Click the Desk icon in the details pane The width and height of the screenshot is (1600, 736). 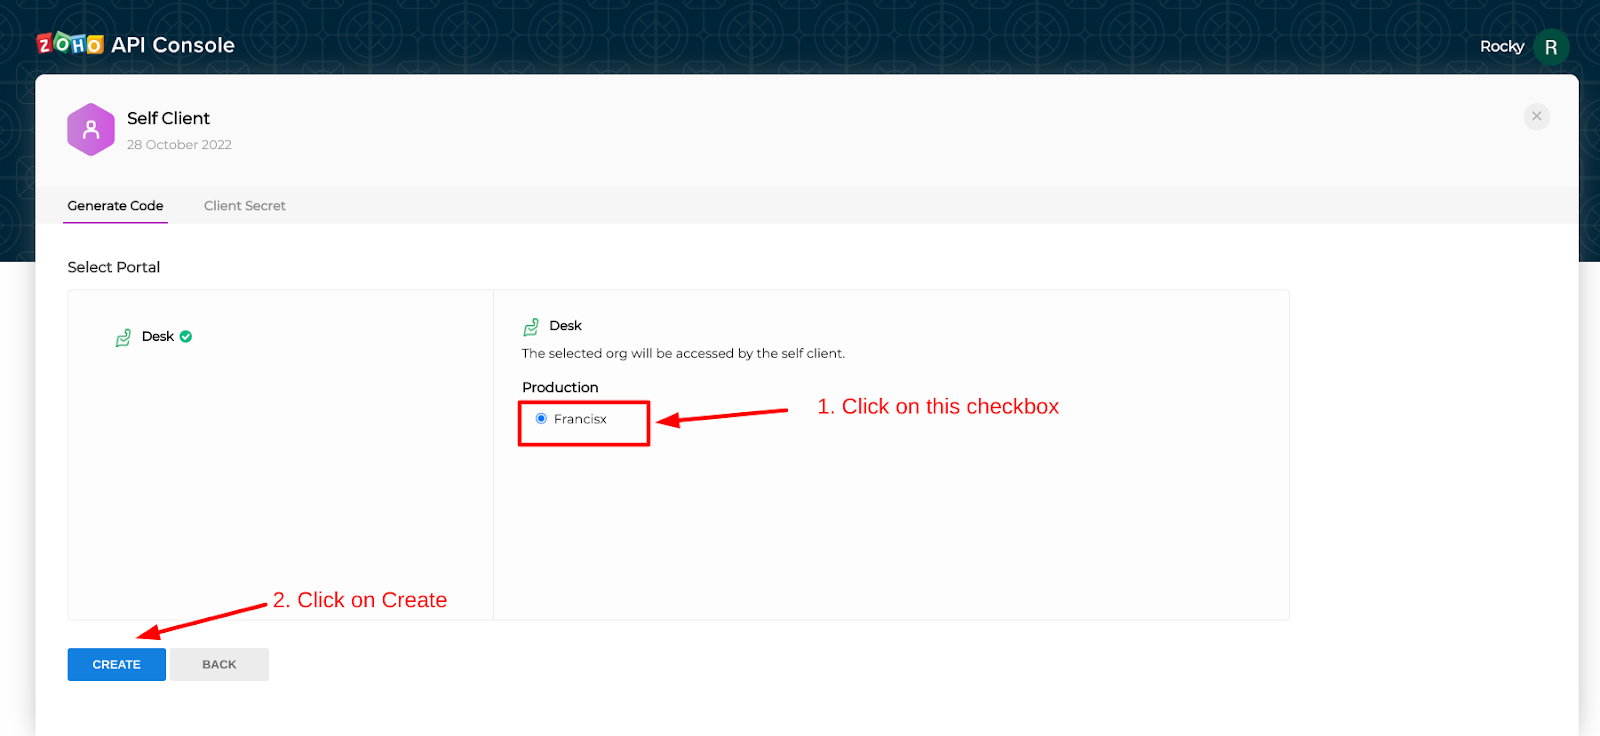point(531,327)
